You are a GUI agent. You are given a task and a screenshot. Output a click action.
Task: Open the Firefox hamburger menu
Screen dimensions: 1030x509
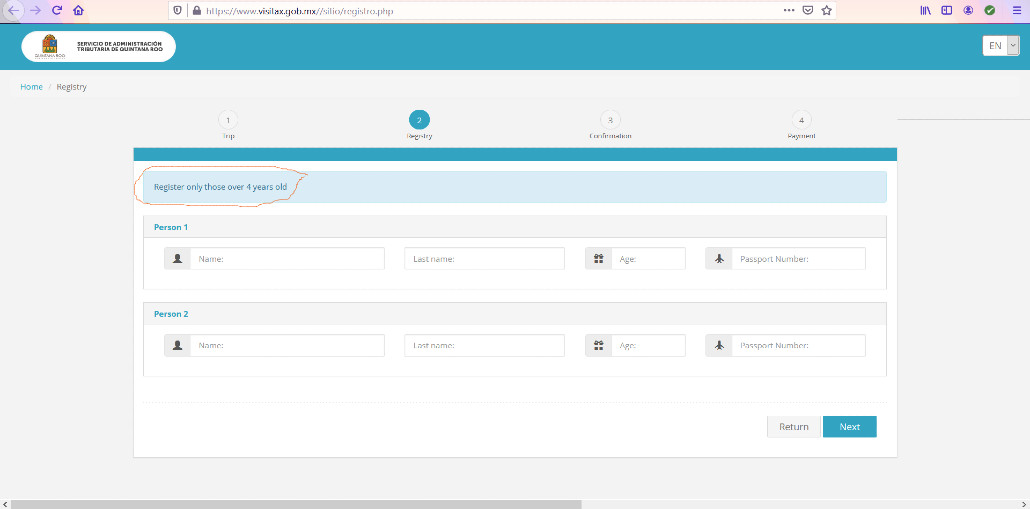pyautogui.click(x=1013, y=9)
